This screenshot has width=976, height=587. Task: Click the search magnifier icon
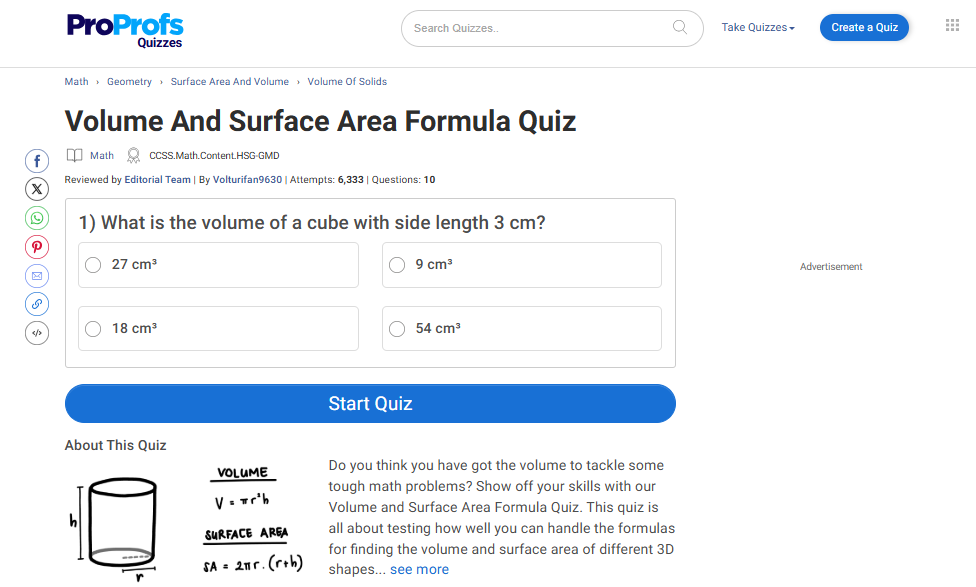click(x=680, y=28)
